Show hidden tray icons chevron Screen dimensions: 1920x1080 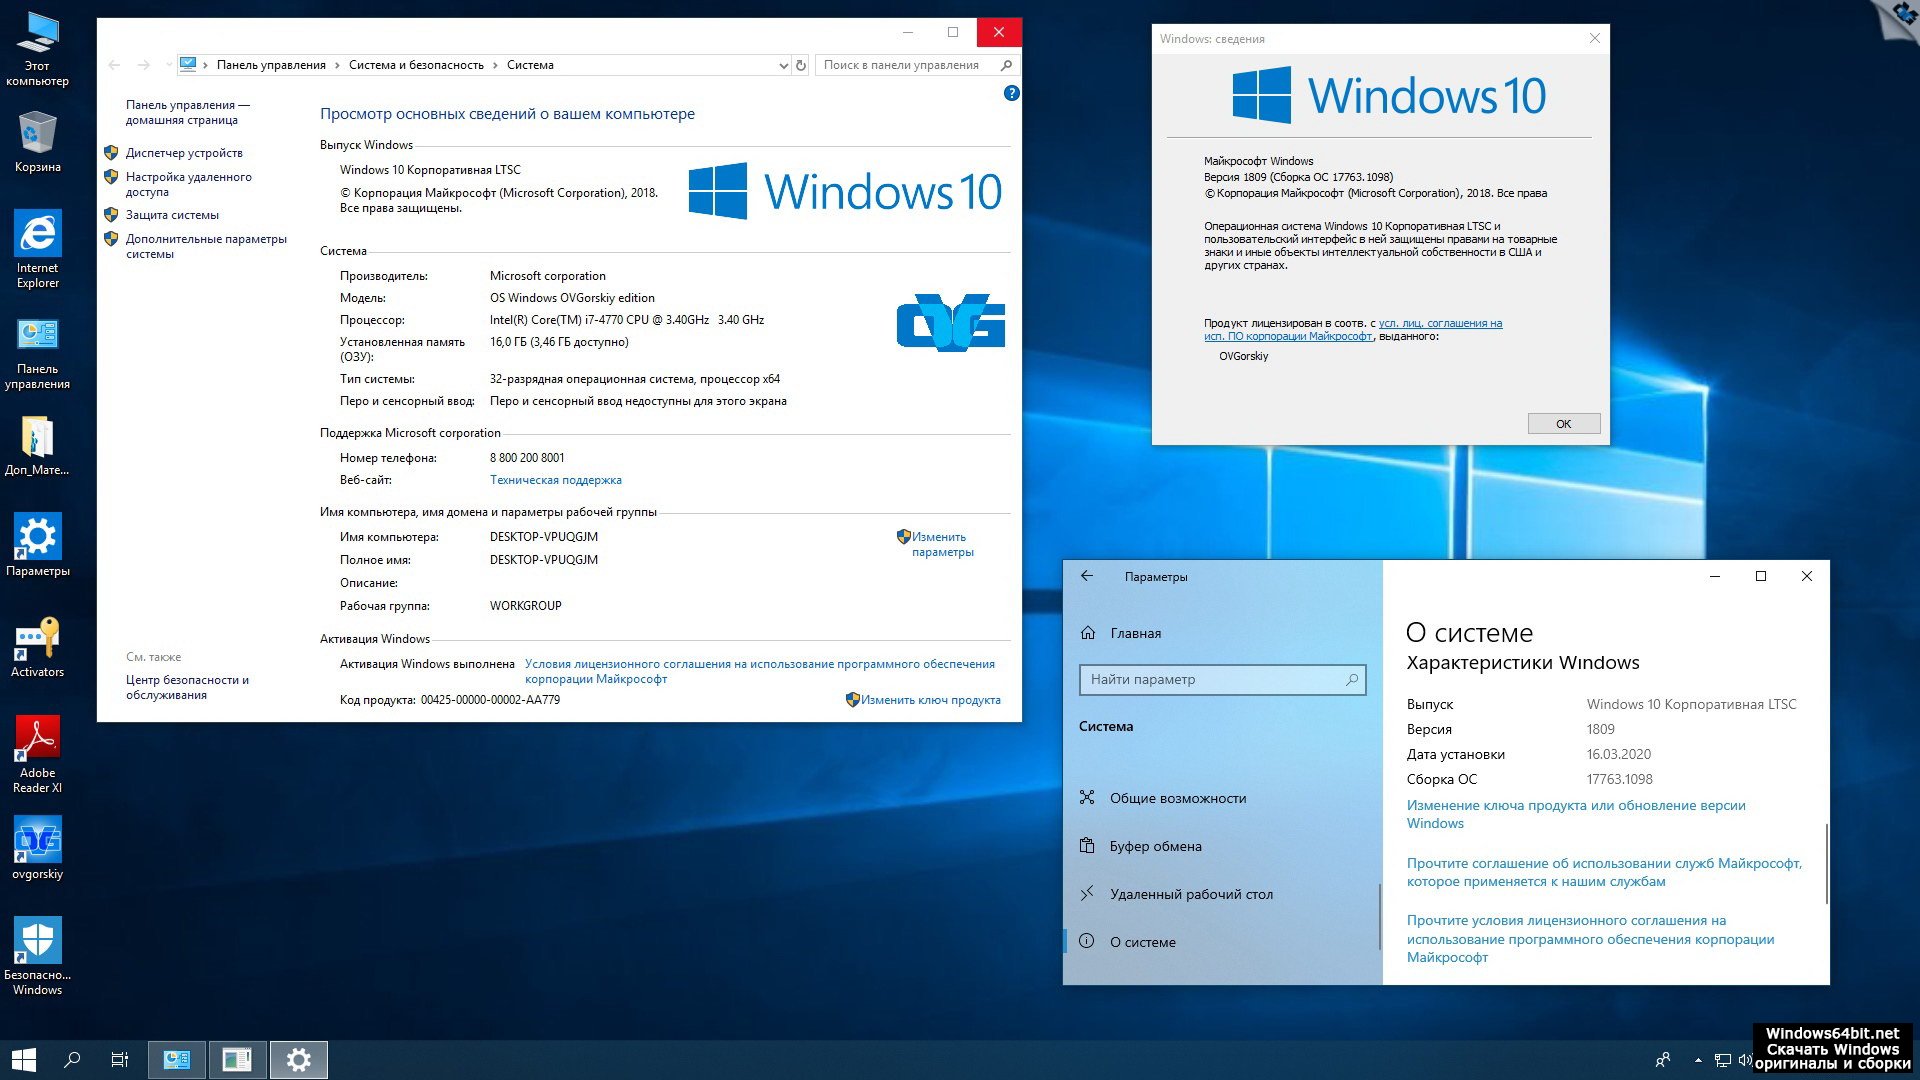click(1698, 1060)
